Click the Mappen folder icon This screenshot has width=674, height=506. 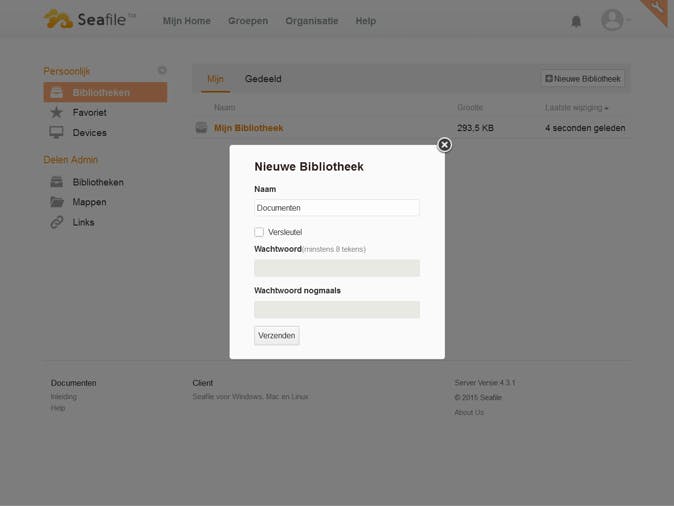pyautogui.click(x=56, y=202)
